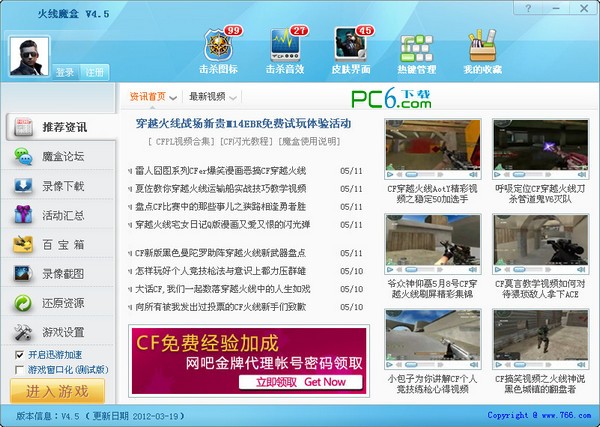Click play icon under 呼吸定位 video

click(x=498, y=174)
